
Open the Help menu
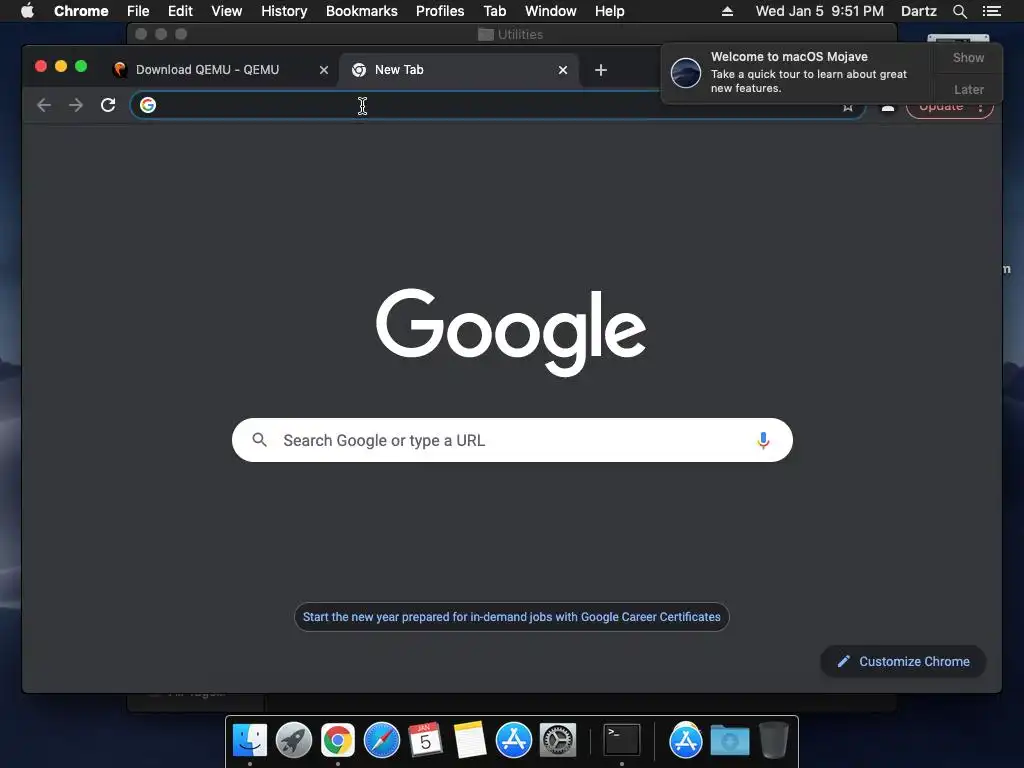point(609,11)
